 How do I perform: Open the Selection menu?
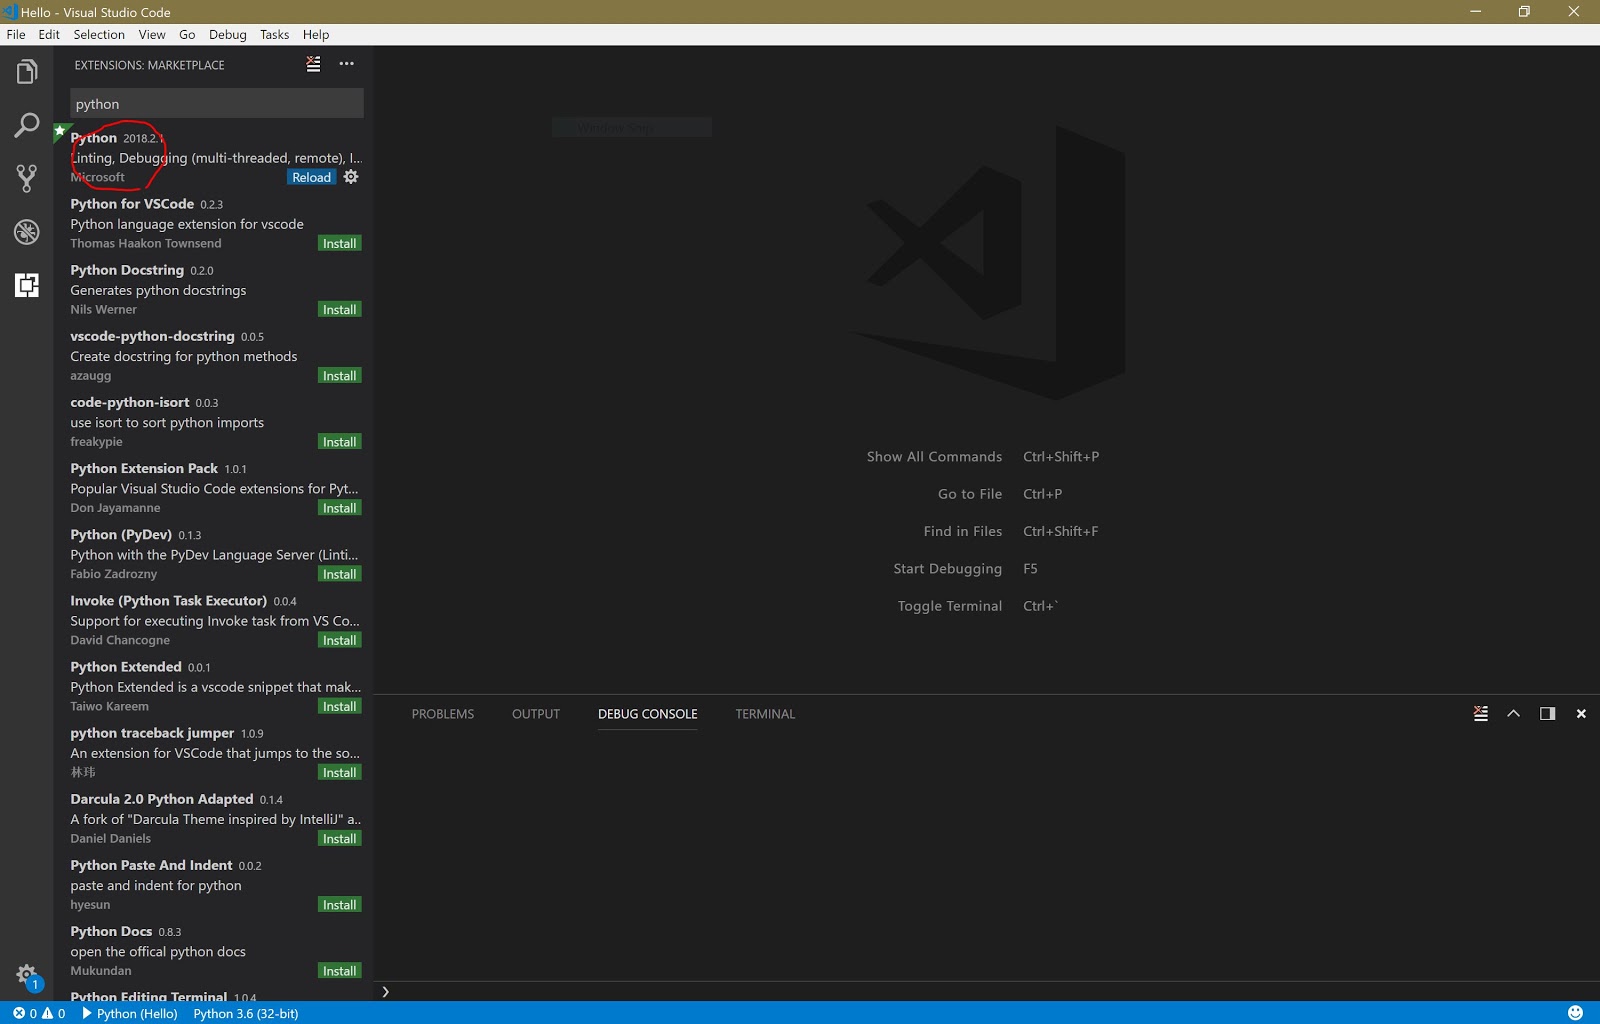click(x=99, y=34)
